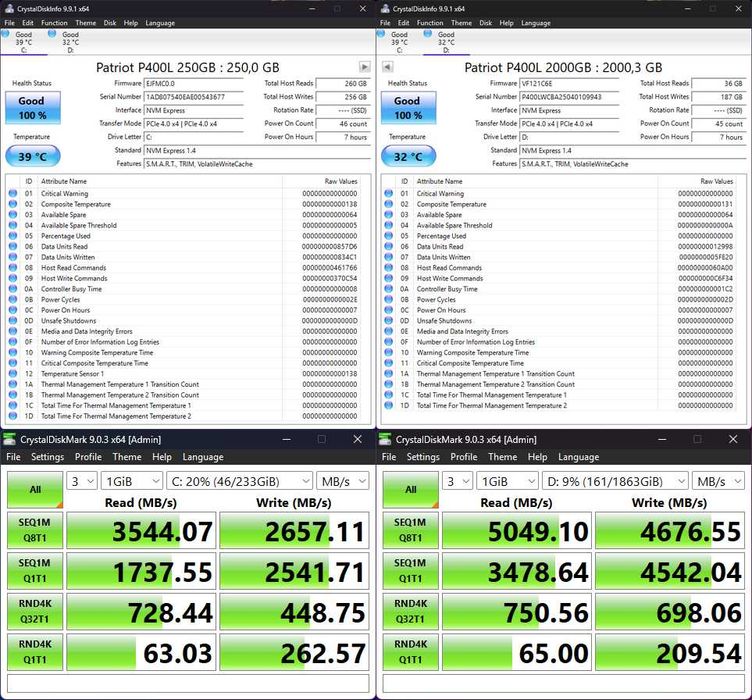The width and height of the screenshot is (752, 700).
Task: Open test count dropdown in D: CrystalDiskMark
Action: tap(458, 481)
